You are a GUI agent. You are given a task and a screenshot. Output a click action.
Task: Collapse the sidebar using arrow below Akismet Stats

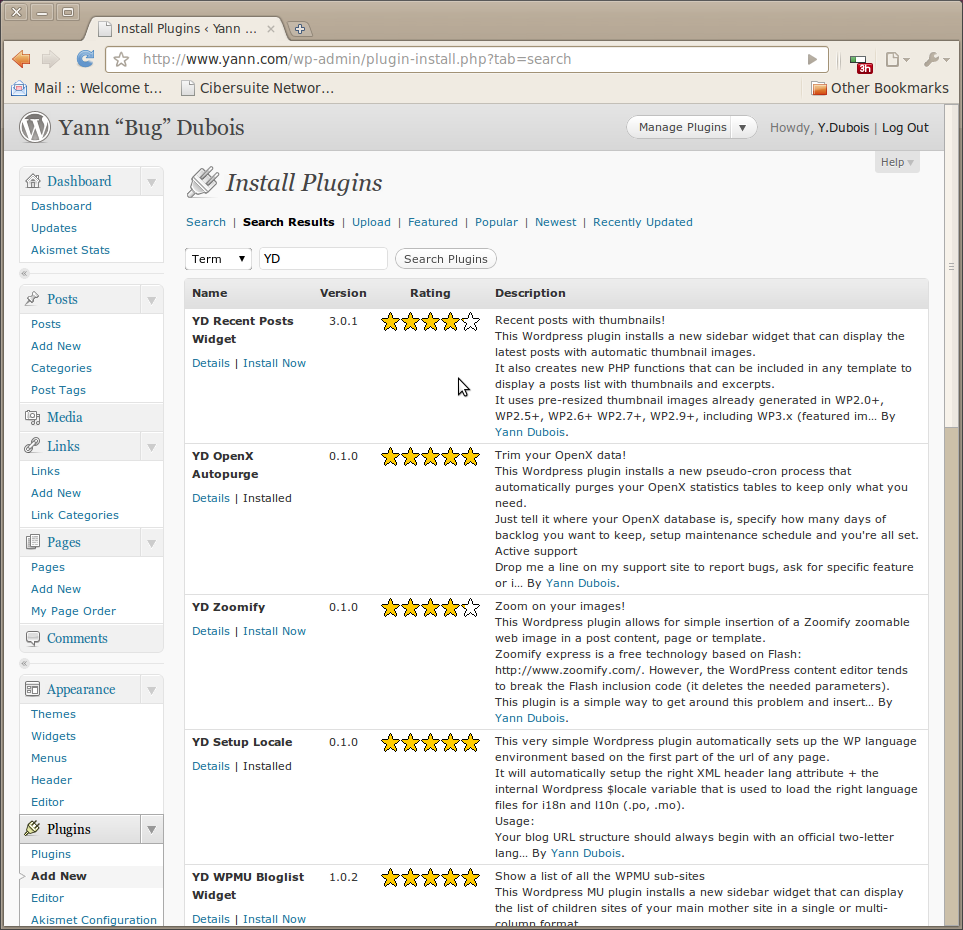tap(25, 273)
